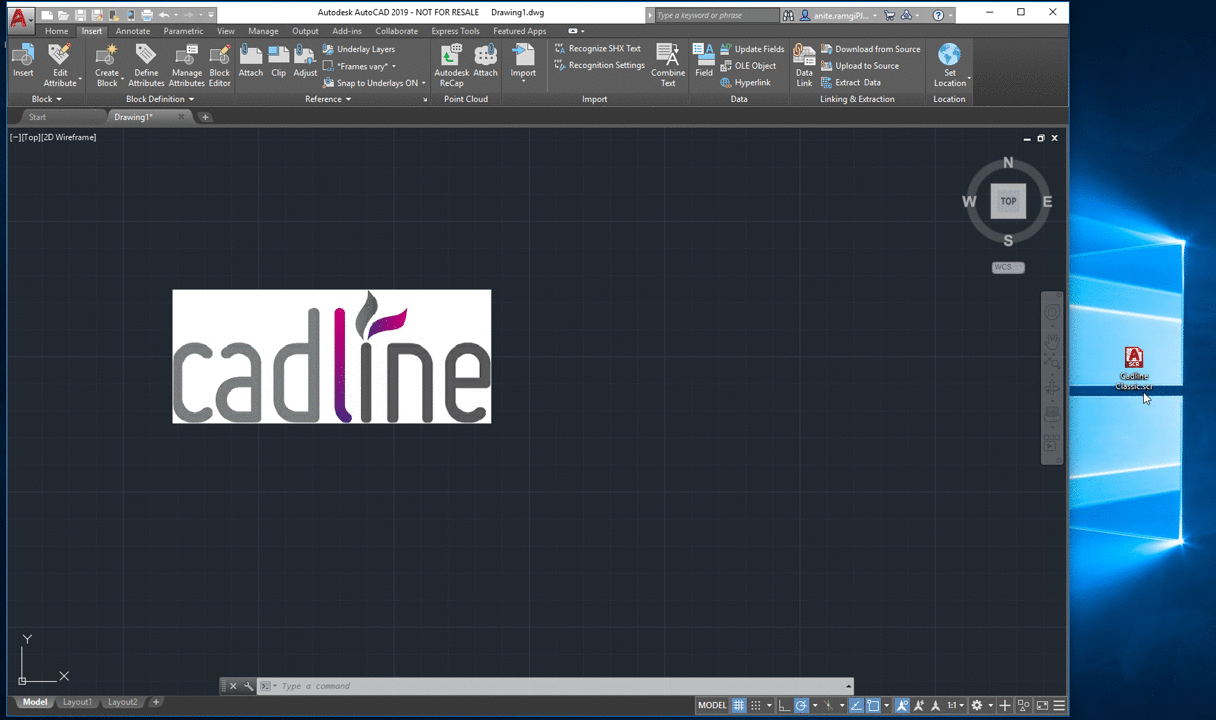Image resolution: width=1216 pixels, height=720 pixels.
Task: Click the Save icon in Quick Access toolbar
Action: [80, 15]
